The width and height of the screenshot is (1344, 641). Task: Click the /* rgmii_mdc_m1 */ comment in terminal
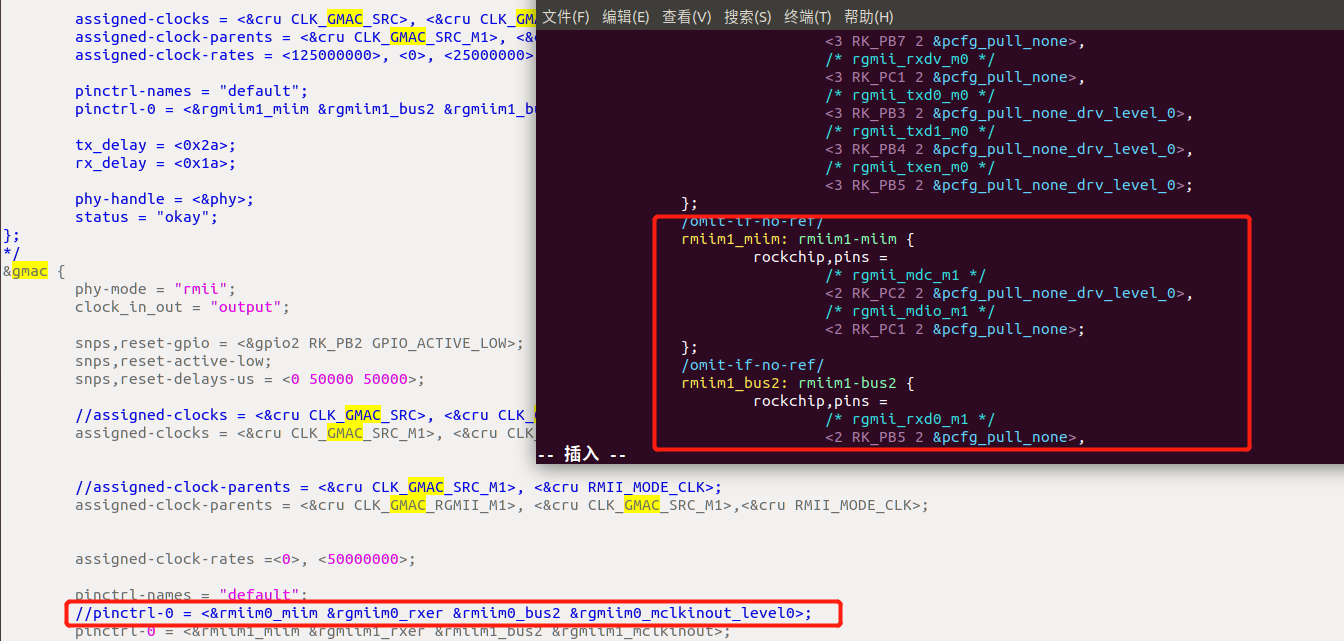pyautogui.click(x=906, y=275)
